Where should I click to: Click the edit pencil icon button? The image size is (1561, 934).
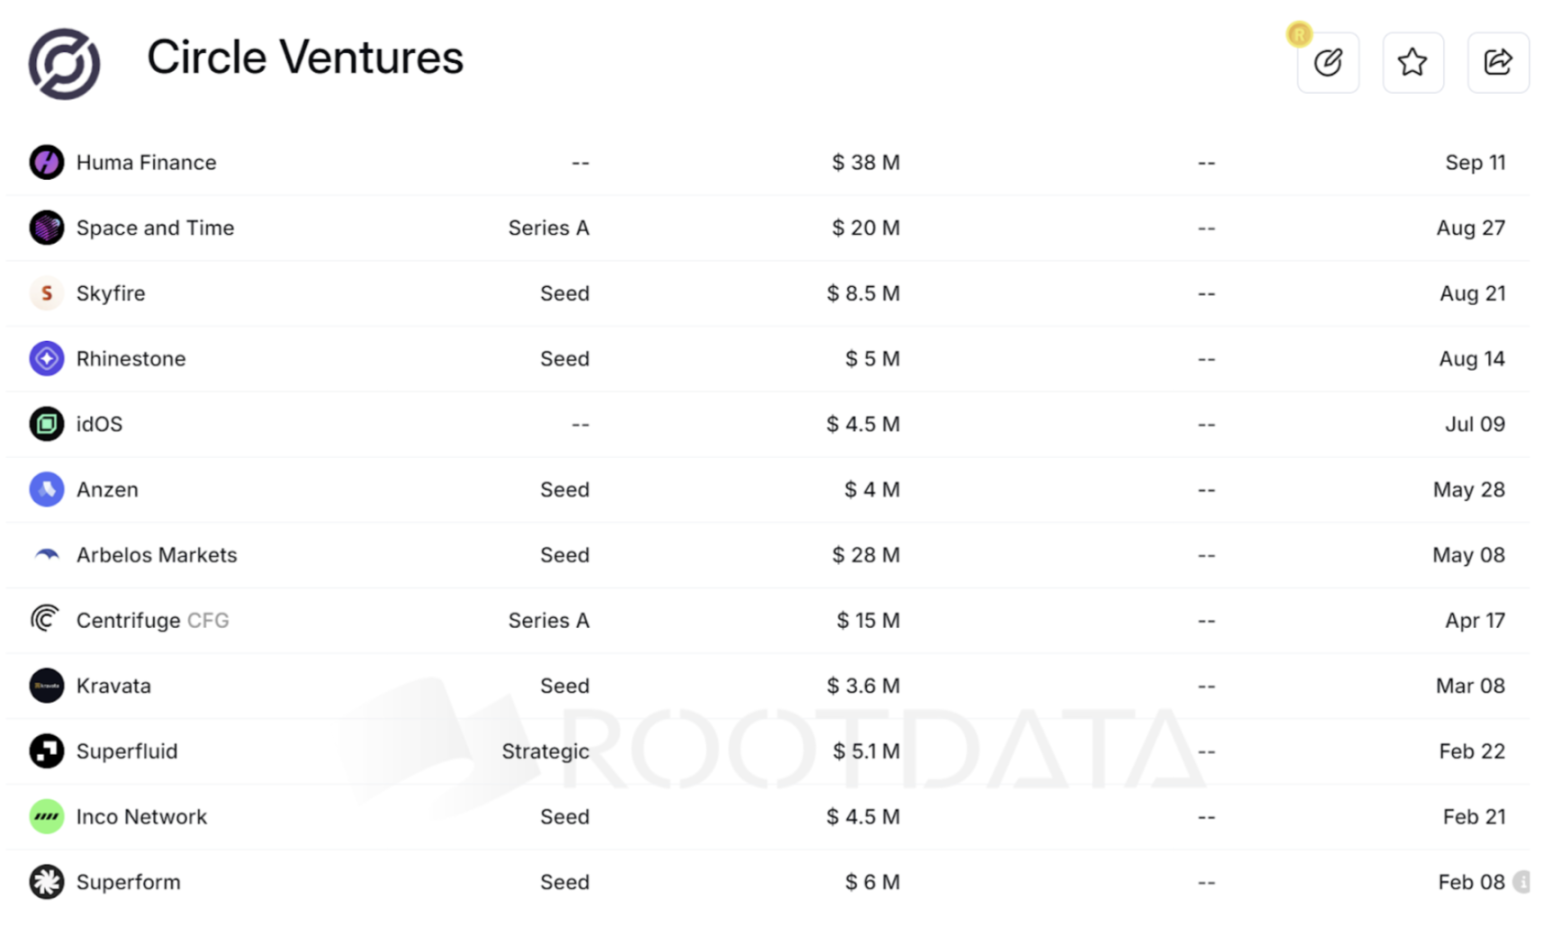pyautogui.click(x=1327, y=63)
